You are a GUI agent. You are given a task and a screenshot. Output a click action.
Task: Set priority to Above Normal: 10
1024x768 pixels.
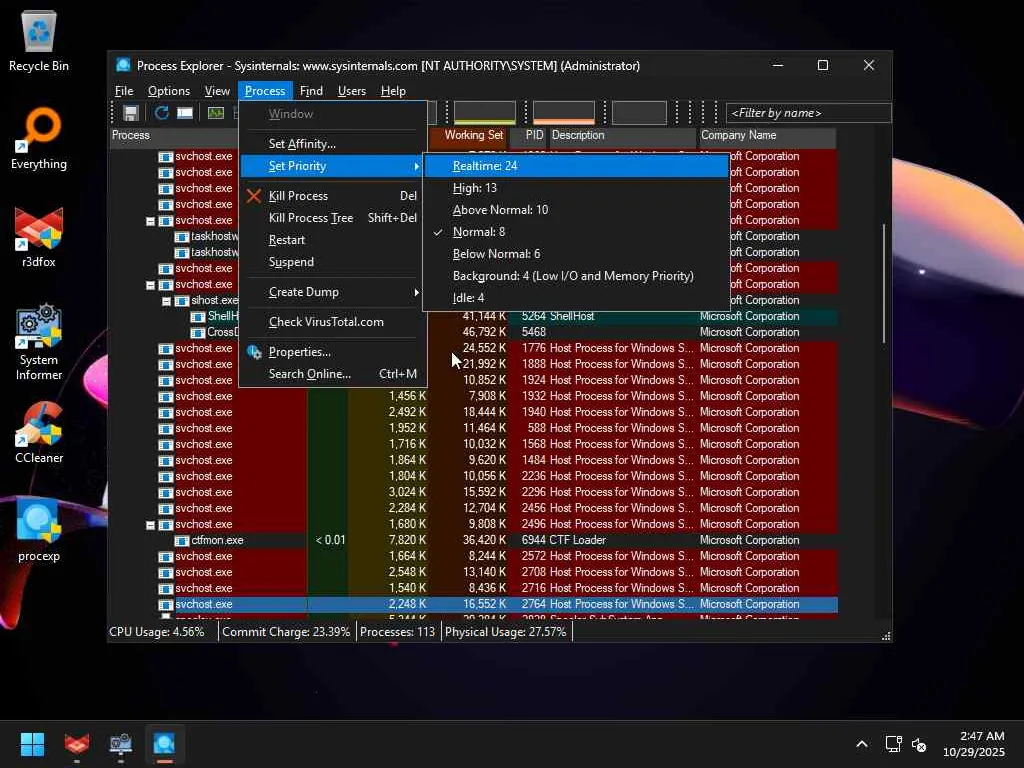(x=576, y=210)
